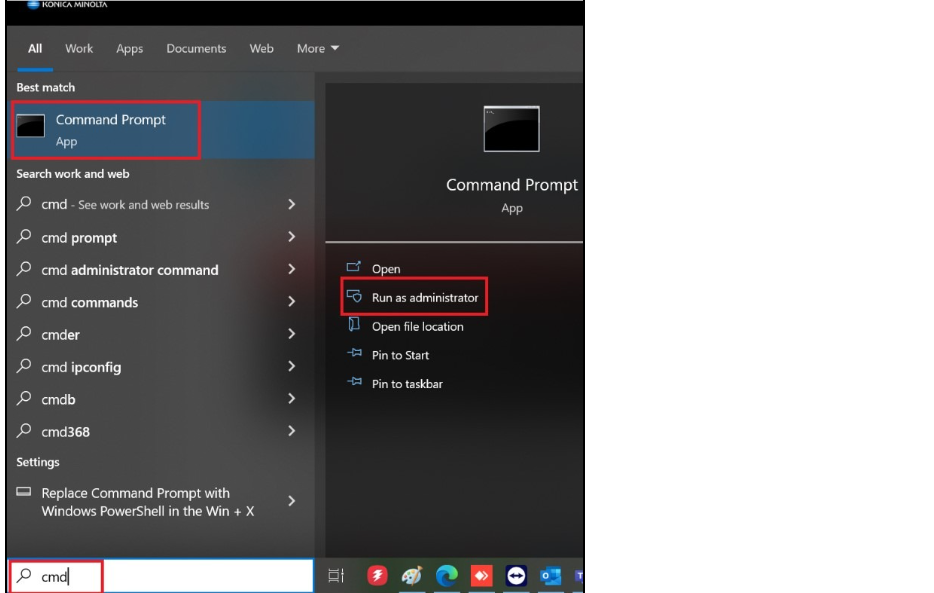Viewport: 934px width, 593px height.
Task: Launch Microsoft Edge from the taskbar
Action: 446,576
